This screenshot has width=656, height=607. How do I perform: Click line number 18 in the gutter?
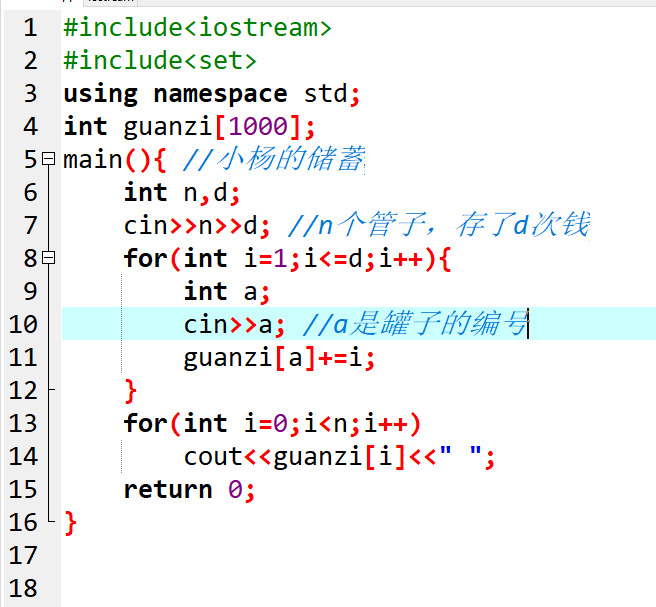23,588
